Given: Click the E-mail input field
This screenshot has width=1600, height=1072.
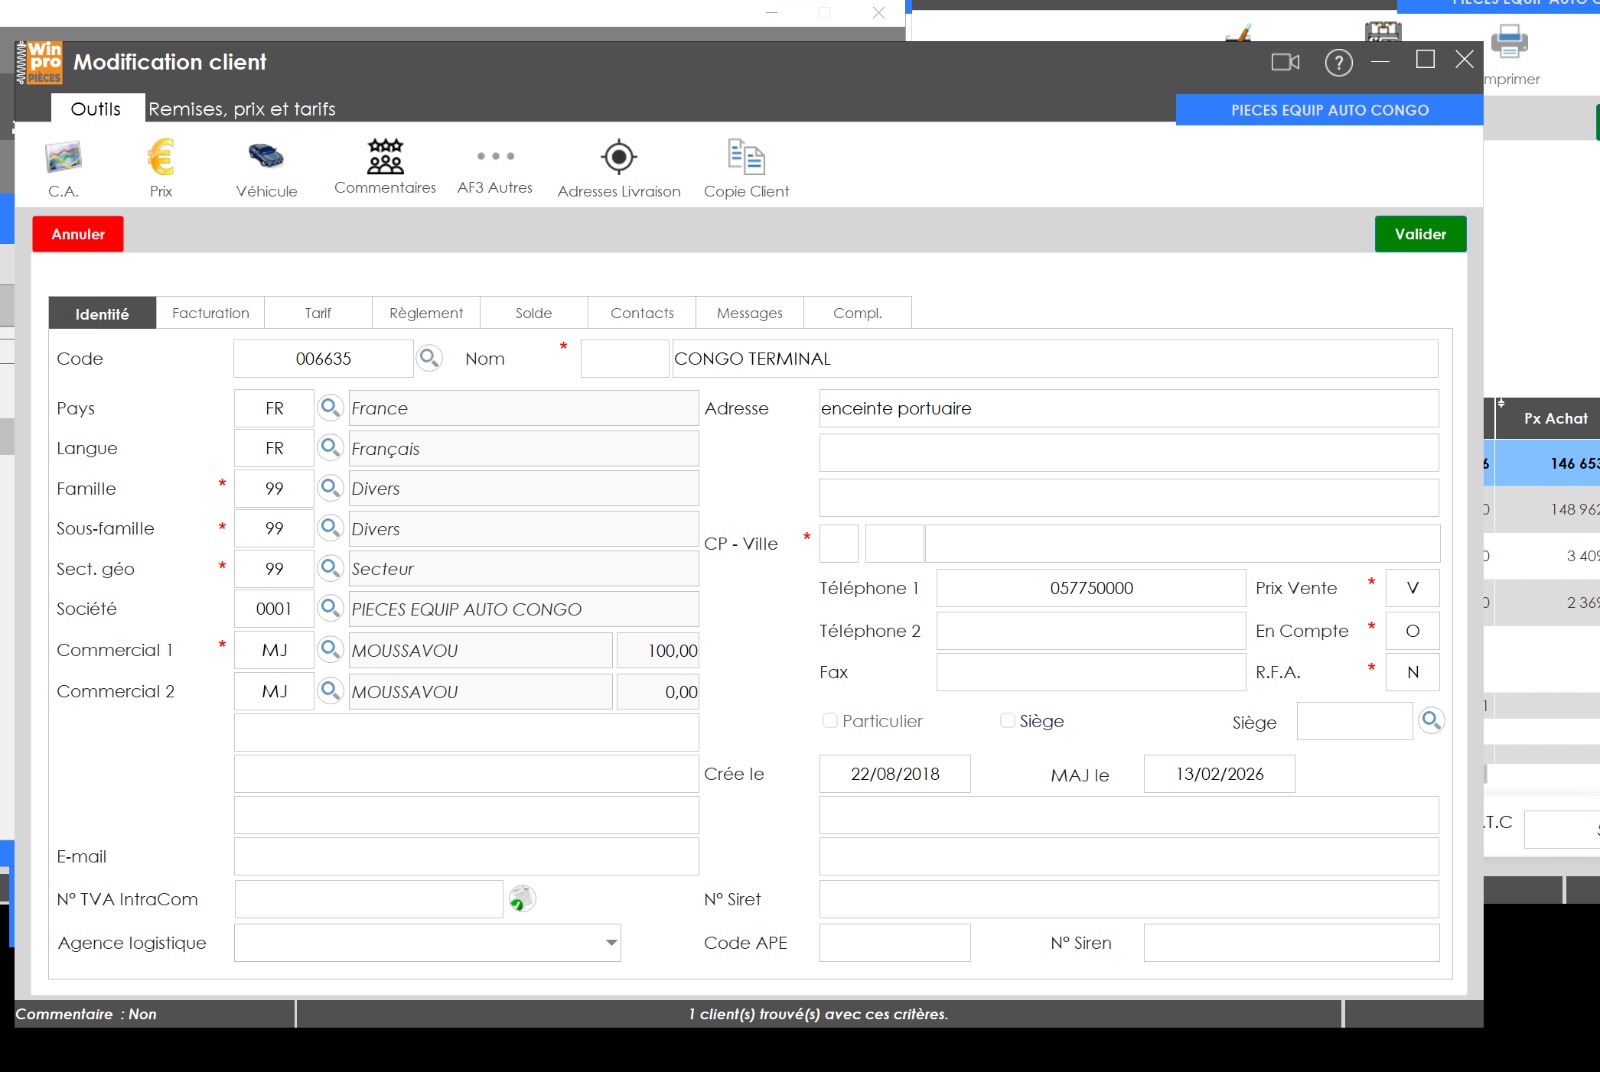Looking at the screenshot, I should pyautogui.click(x=466, y=856).
